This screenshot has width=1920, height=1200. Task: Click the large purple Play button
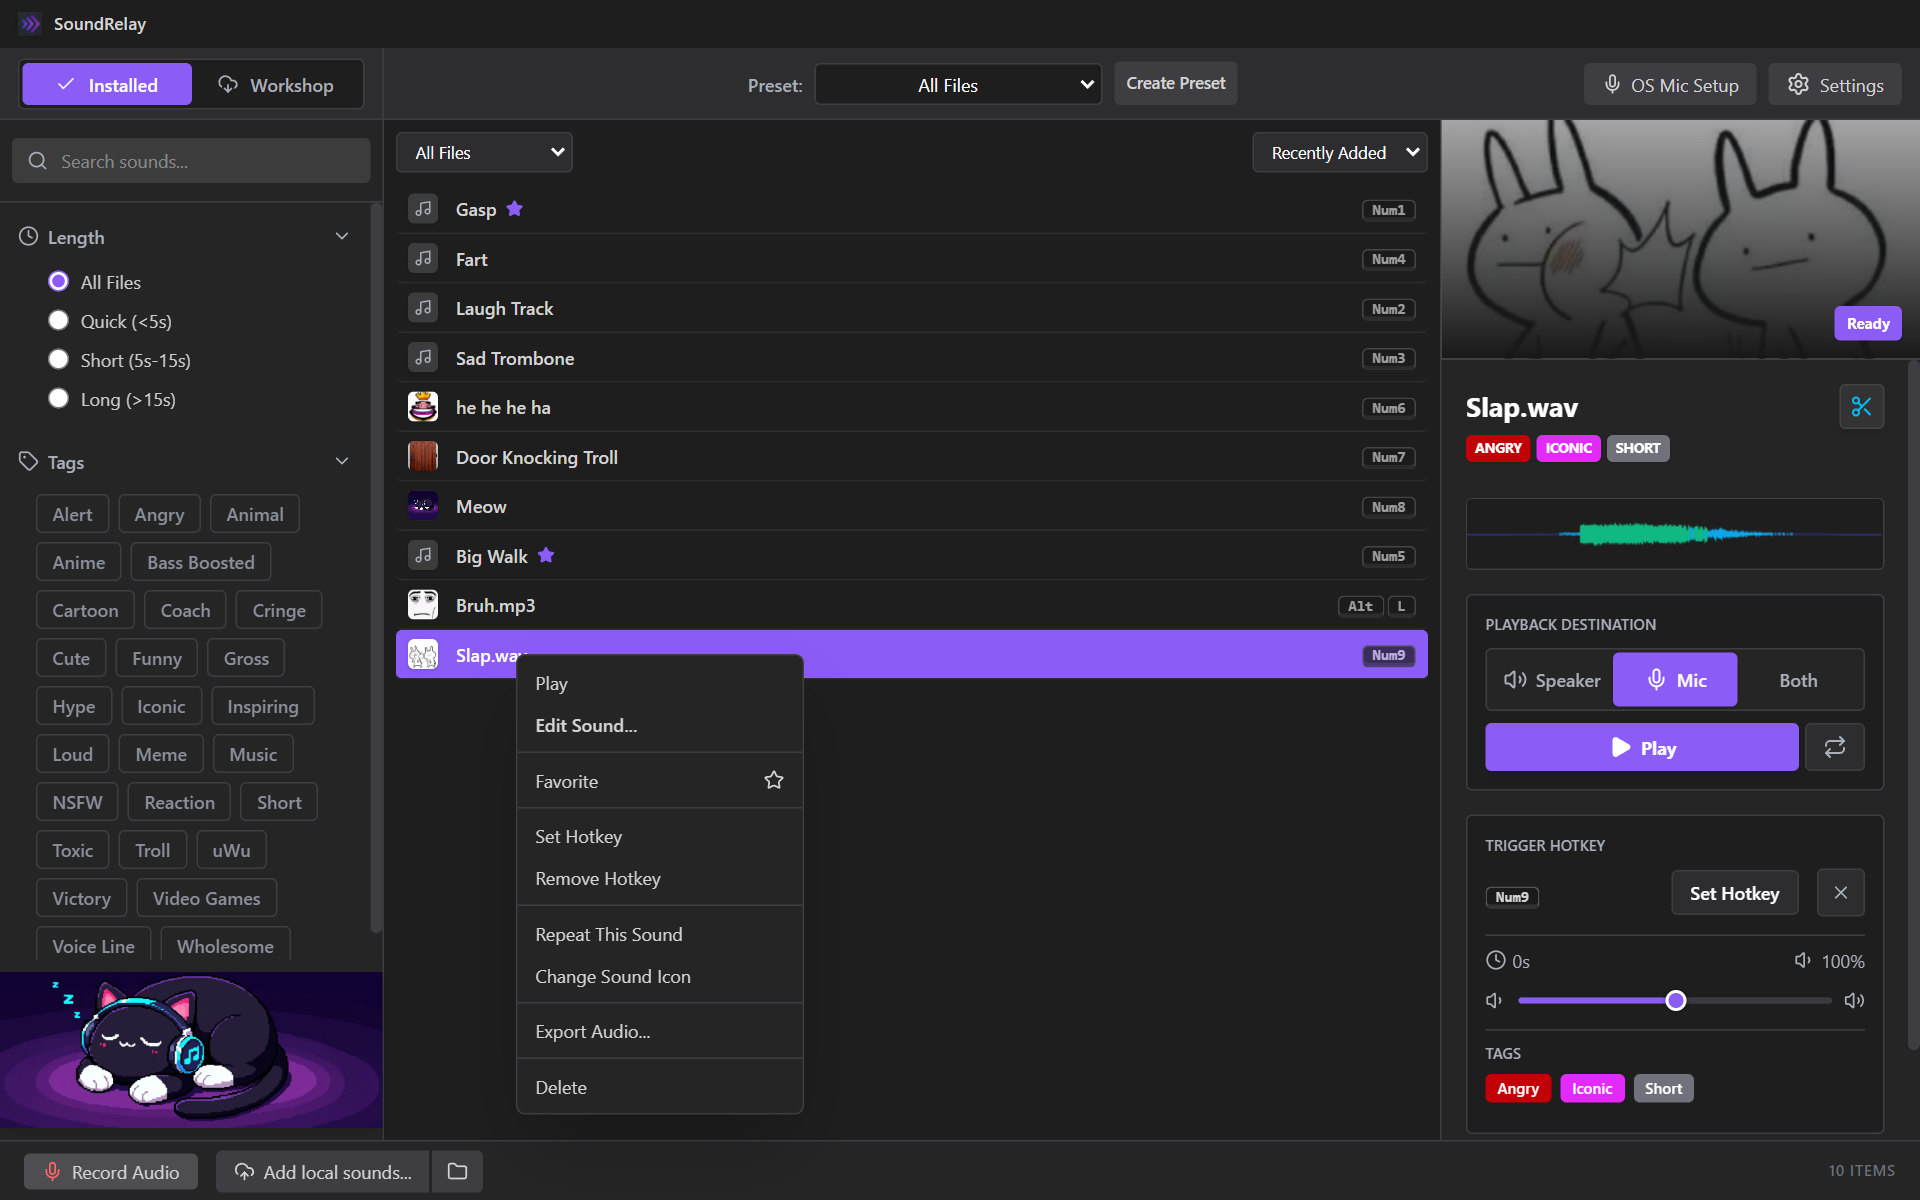click(1641, 747)
